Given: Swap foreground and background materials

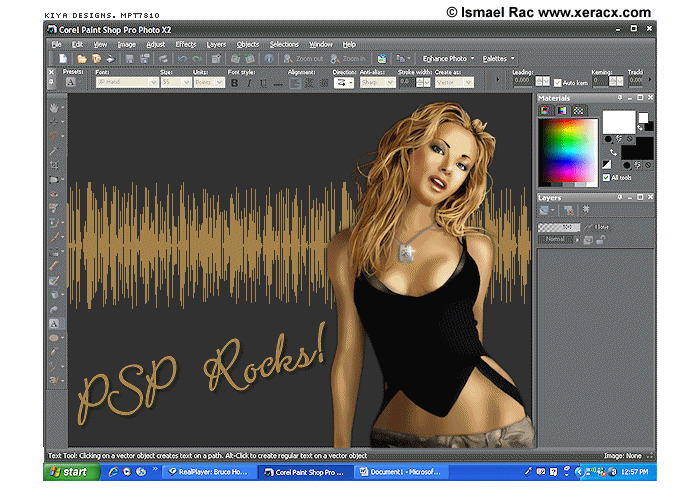Looking at the screenshot, I should [613, 152].
